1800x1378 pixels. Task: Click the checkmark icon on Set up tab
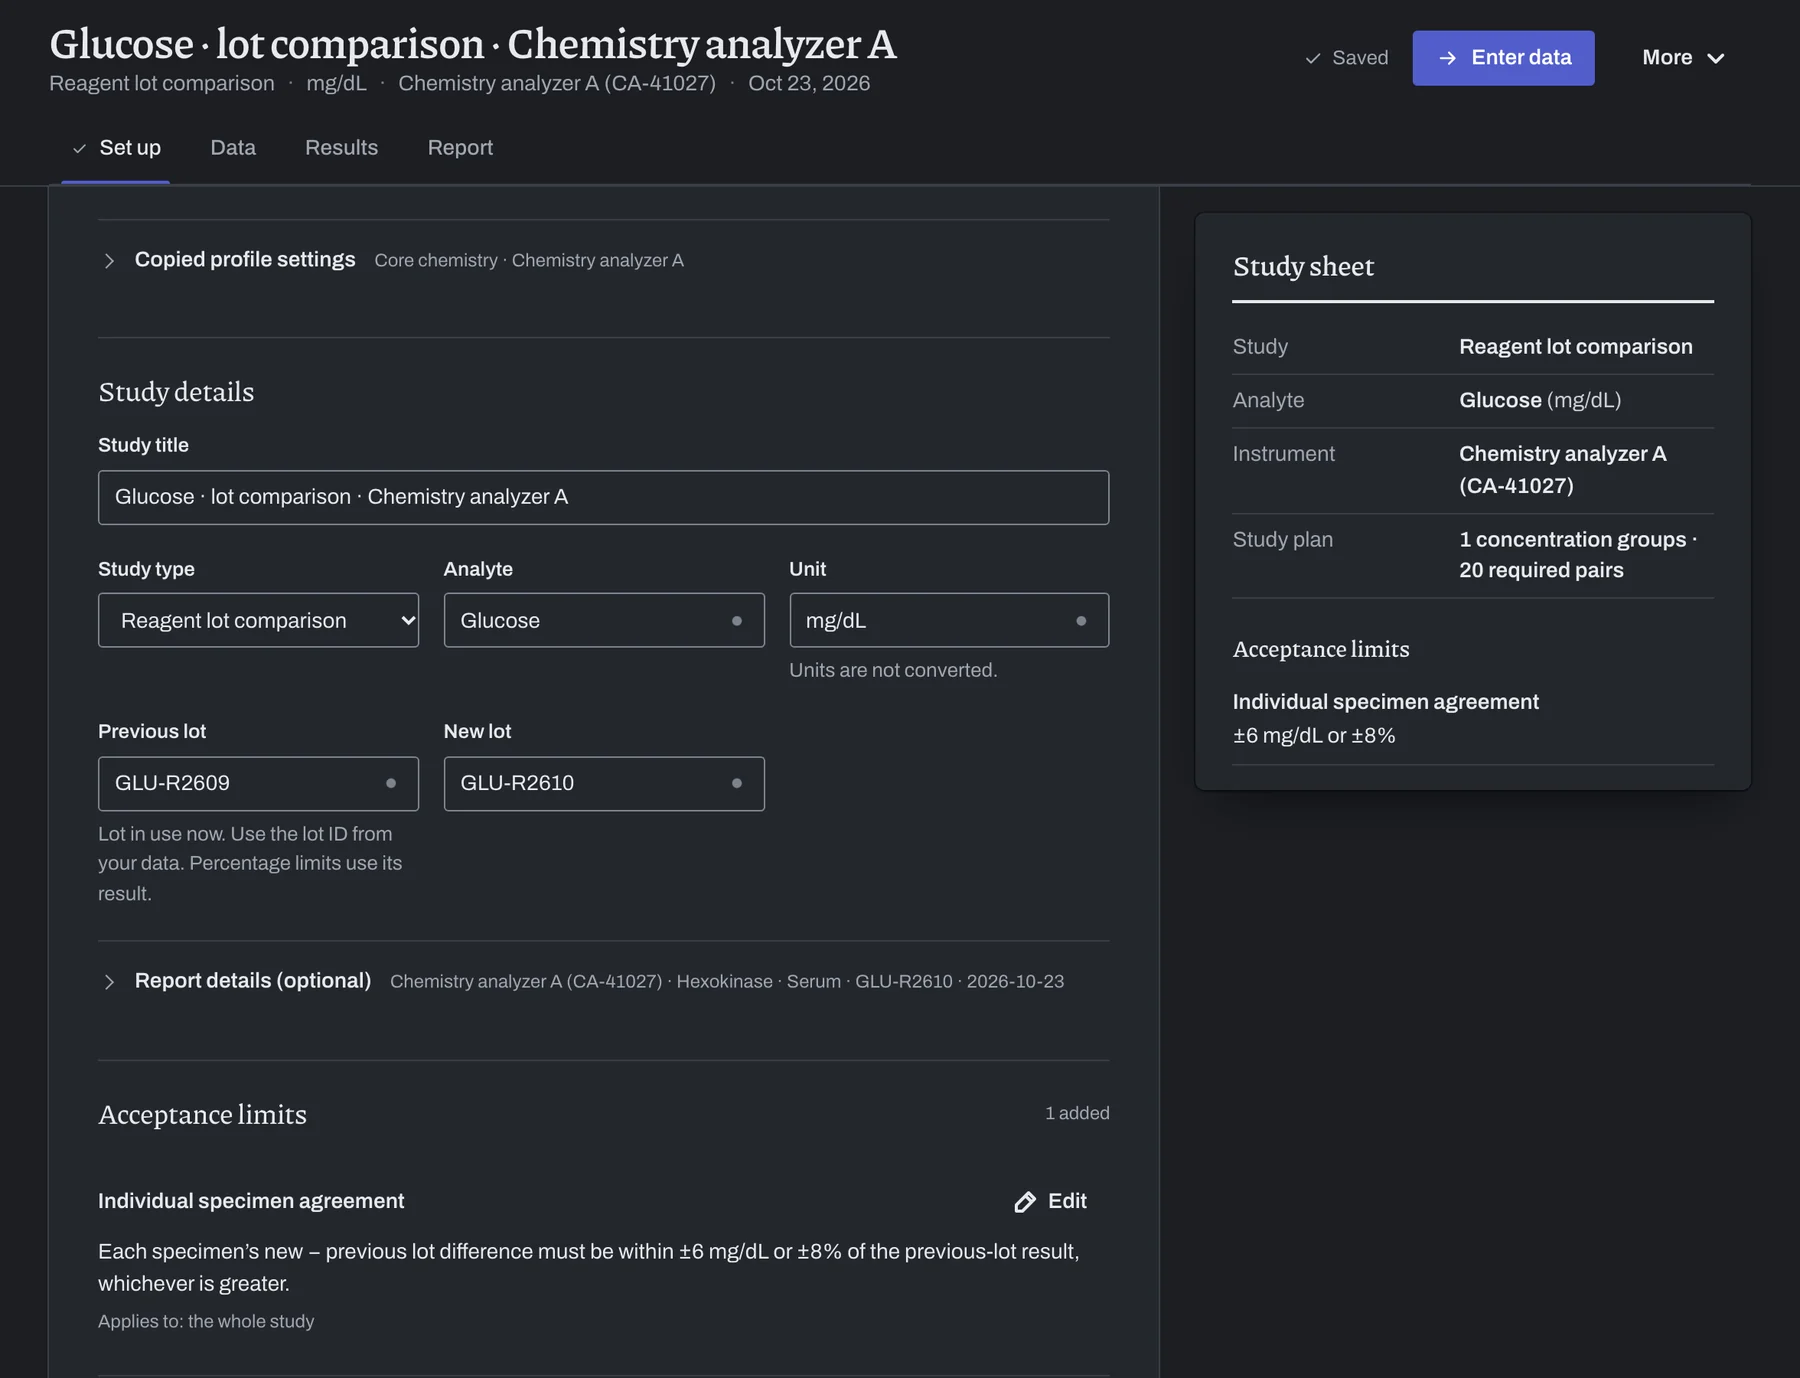tap(79, 148)
